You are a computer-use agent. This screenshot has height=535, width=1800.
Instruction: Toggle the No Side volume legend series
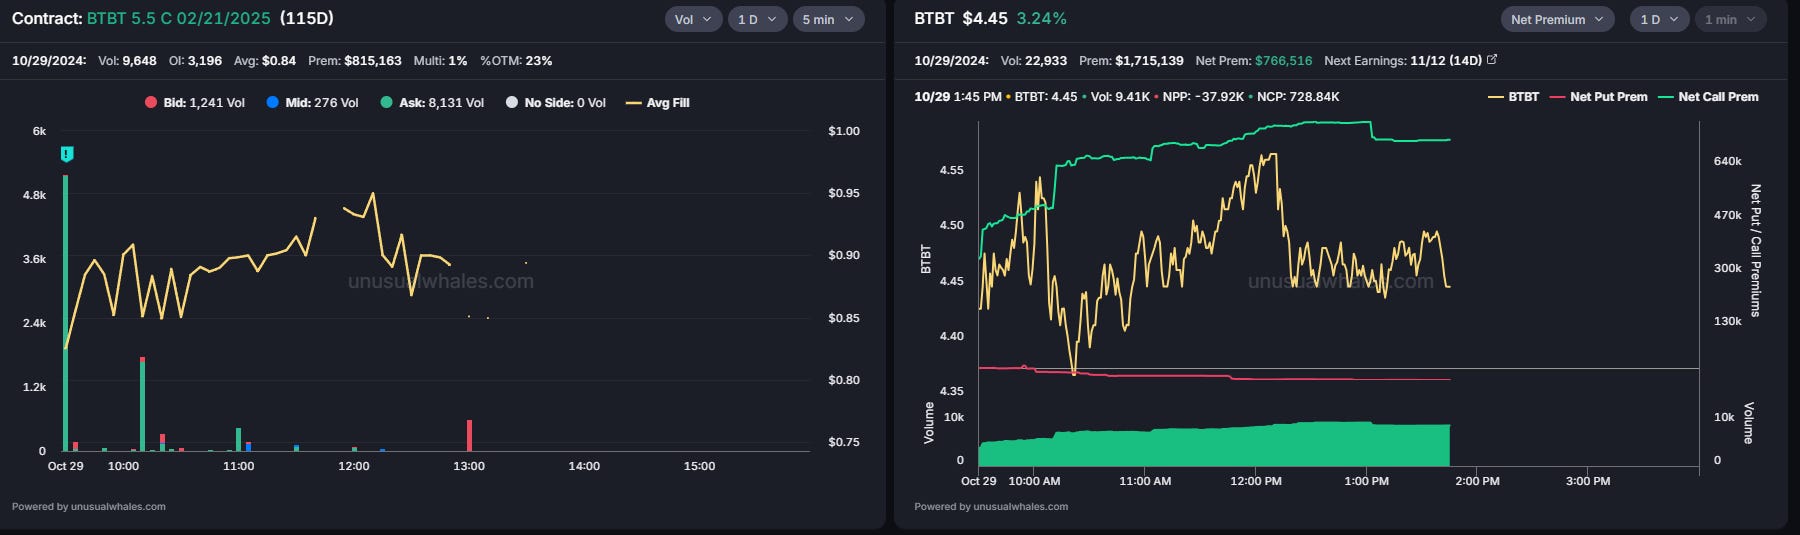tap(556, 102)
